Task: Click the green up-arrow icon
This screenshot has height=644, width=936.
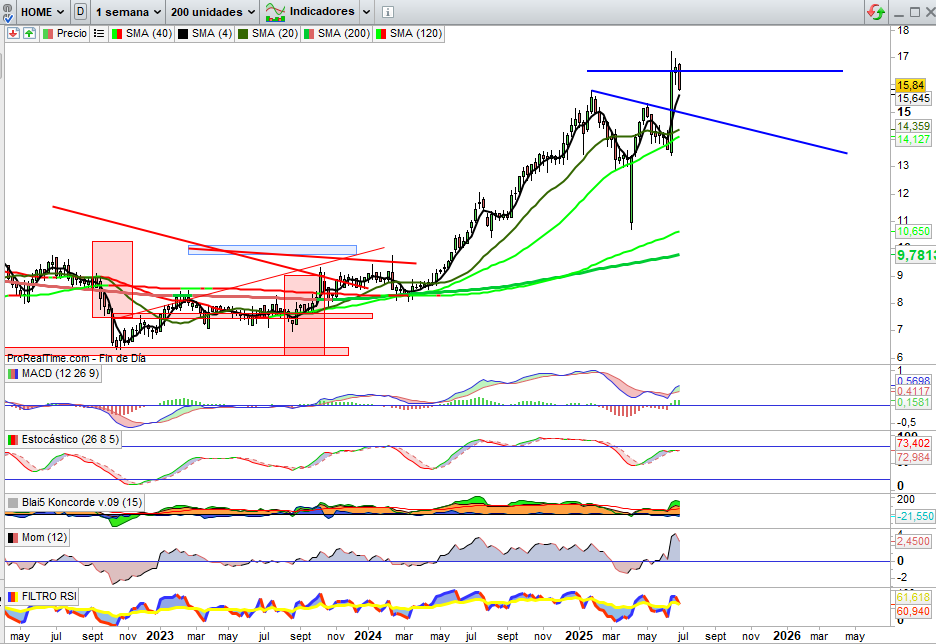Action: [29, 33]
